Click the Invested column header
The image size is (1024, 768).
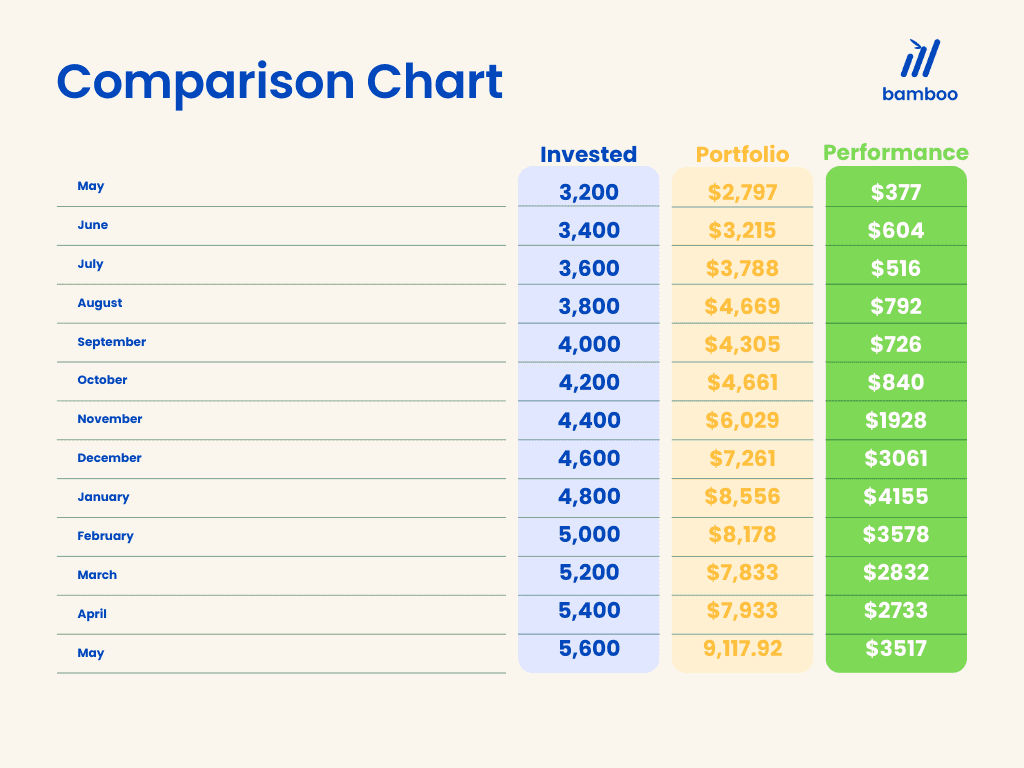point(588,154)
